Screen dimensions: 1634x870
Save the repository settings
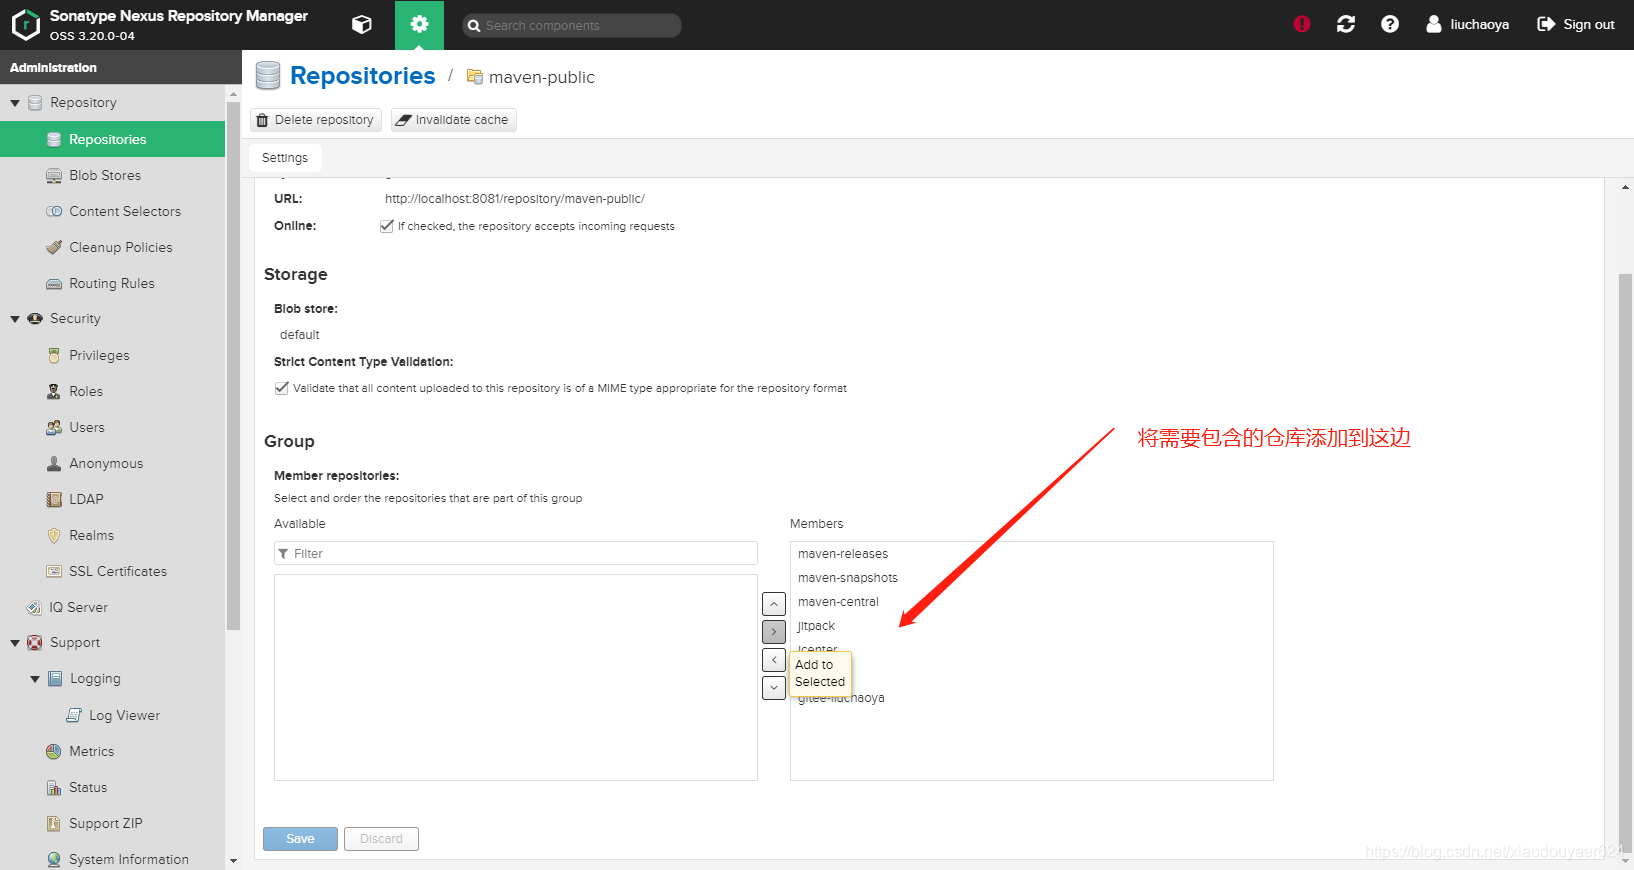click(x=300, y=839)
